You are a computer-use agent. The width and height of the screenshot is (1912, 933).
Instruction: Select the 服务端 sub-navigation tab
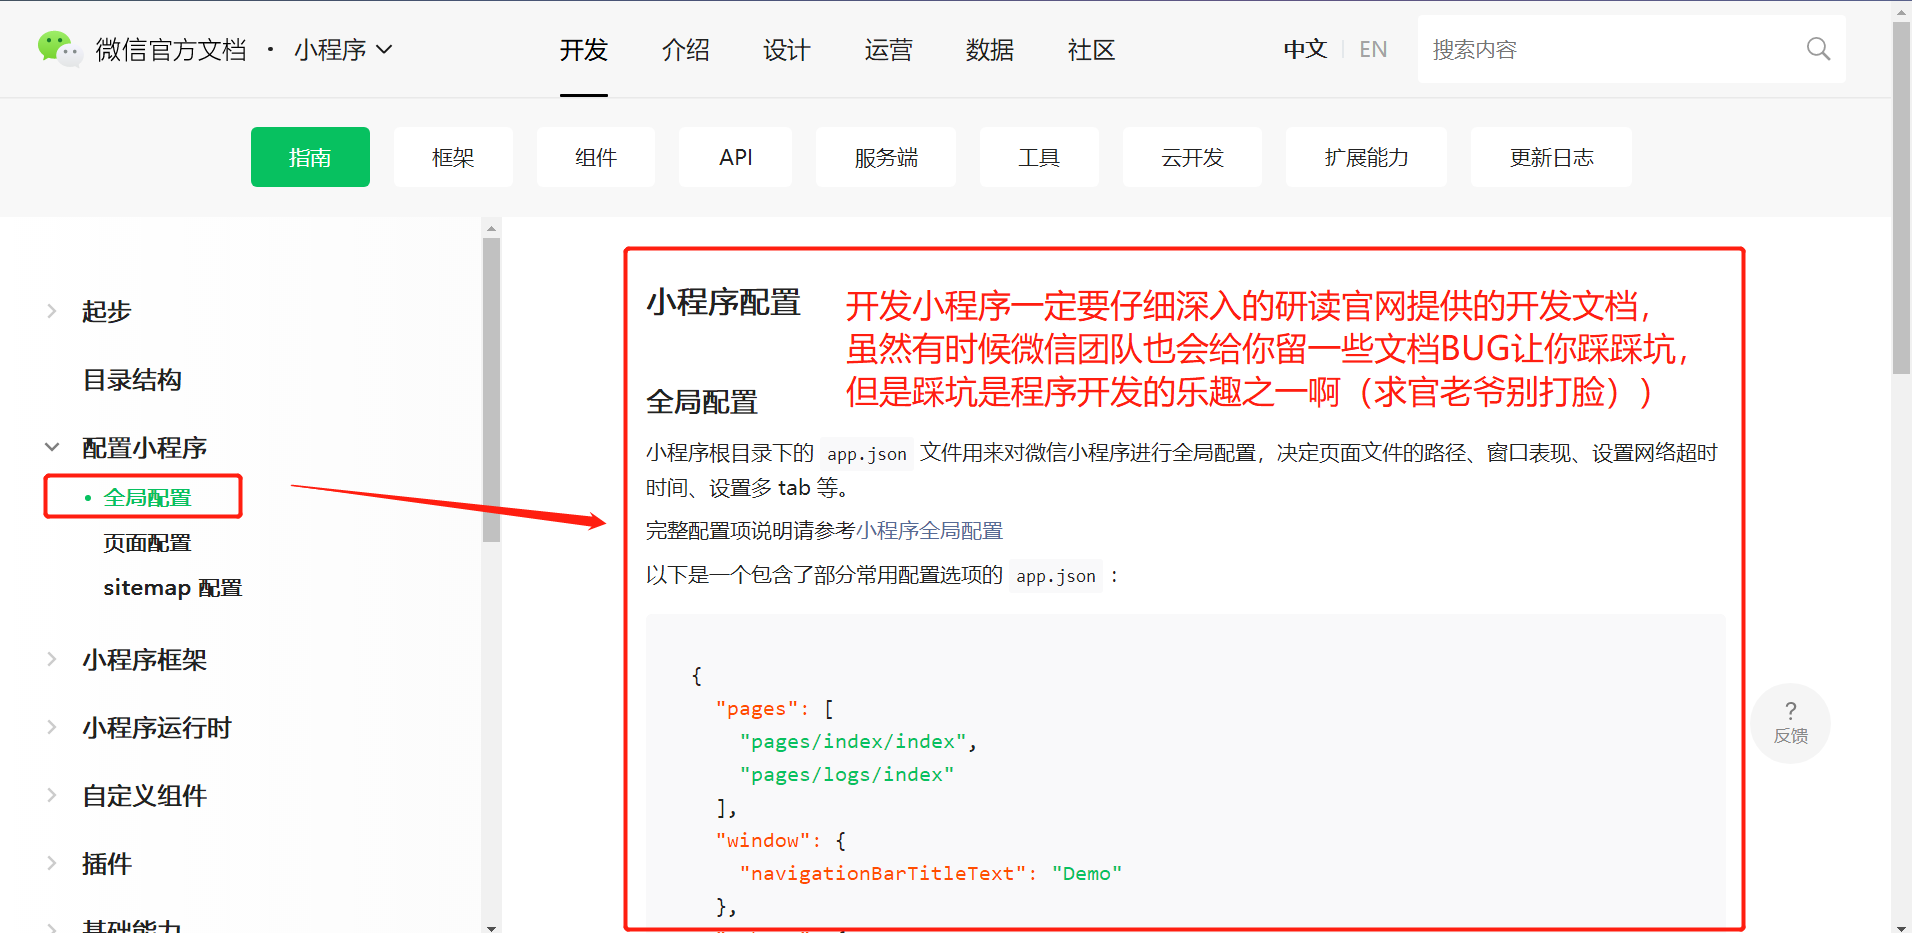[886, 157]
